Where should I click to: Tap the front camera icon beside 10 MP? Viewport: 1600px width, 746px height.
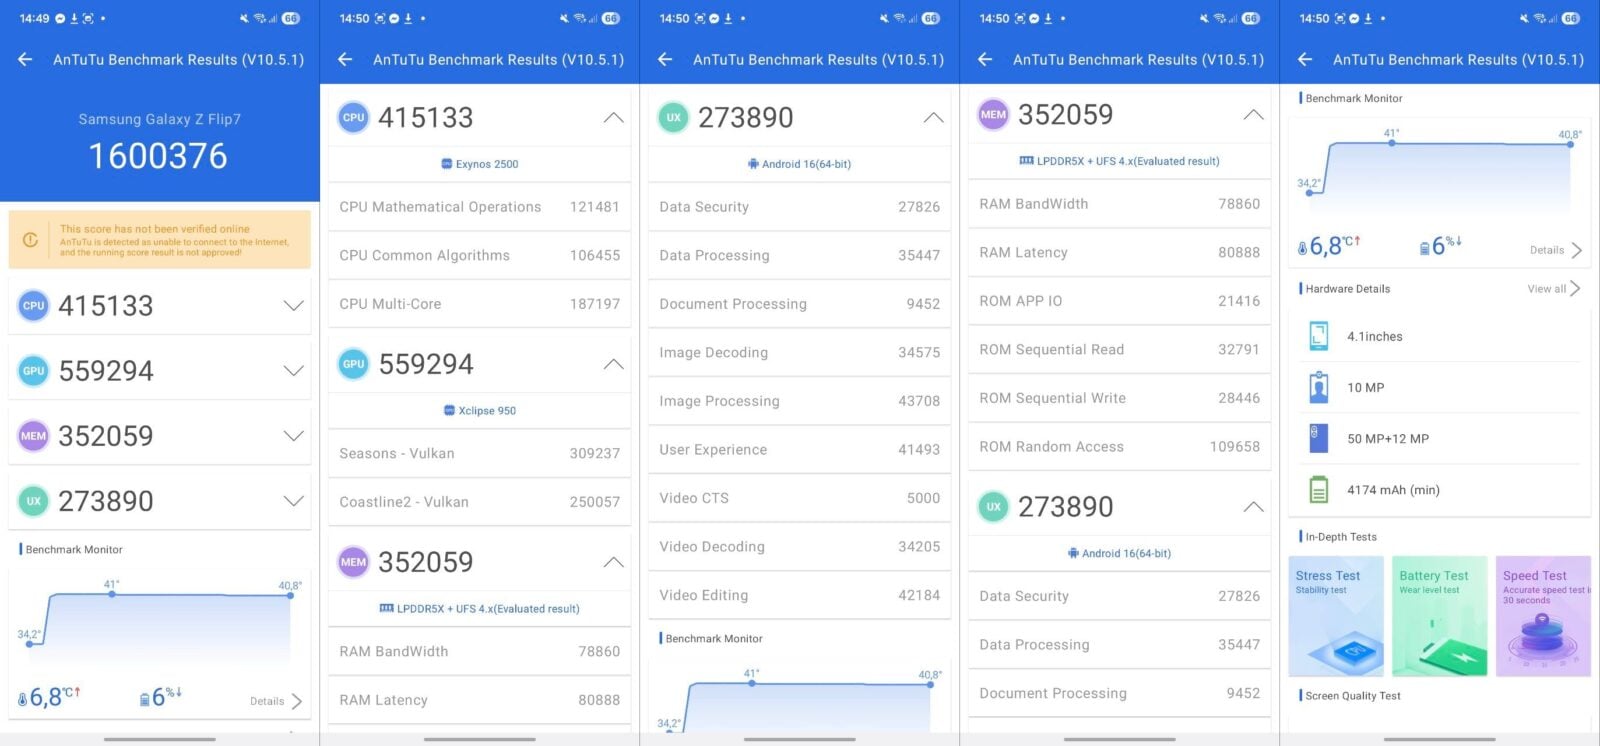pyautogui.click(x=1319, y=387)
